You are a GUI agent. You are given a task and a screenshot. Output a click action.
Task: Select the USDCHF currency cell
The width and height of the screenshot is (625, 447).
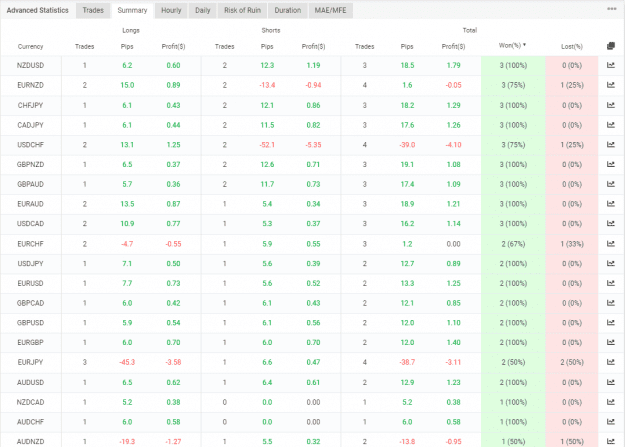[30, 145]
